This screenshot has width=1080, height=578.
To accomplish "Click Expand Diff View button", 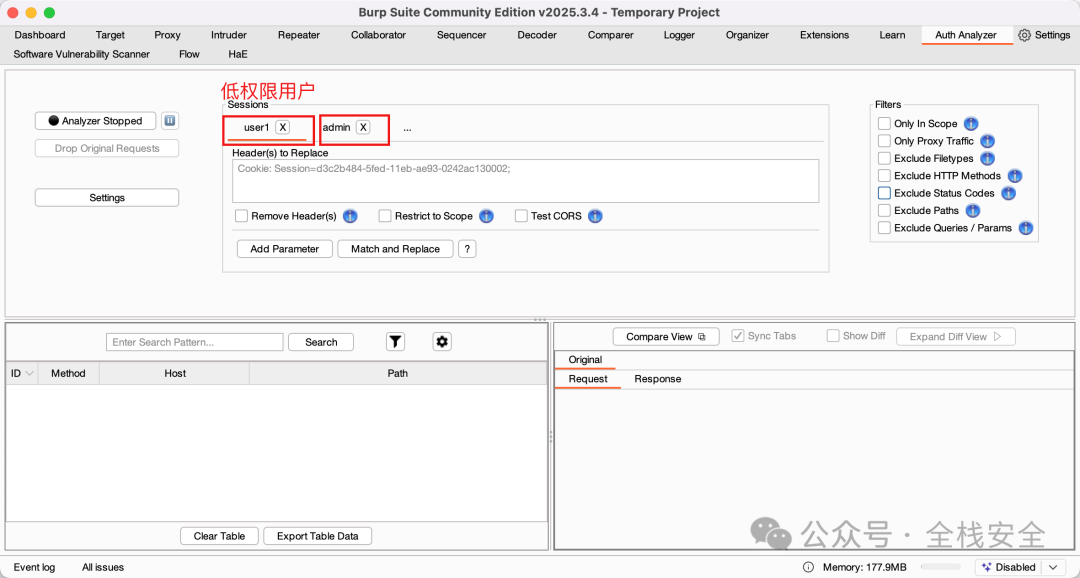I will tap(955, 337).
